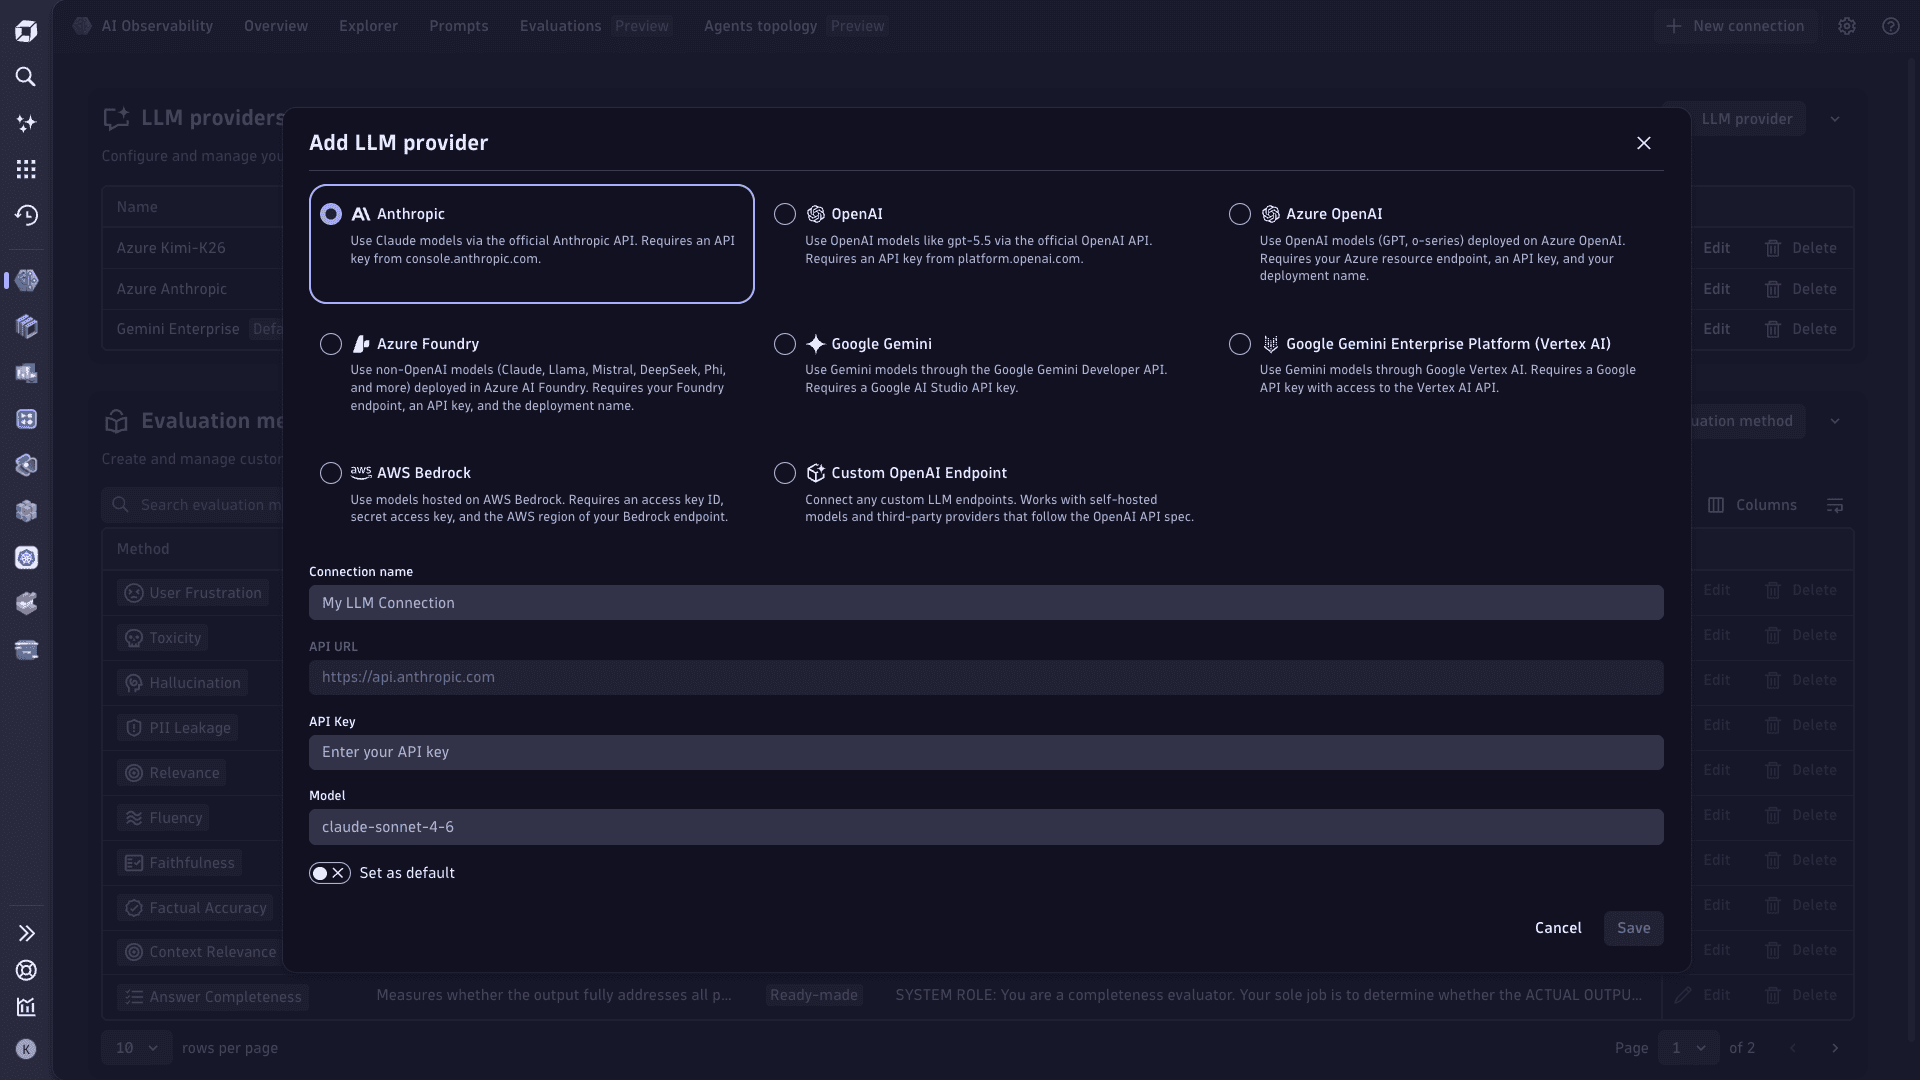Open table settings icon beside Columns
The height and width of the screenshot is (1080, 1920).
1835,505
